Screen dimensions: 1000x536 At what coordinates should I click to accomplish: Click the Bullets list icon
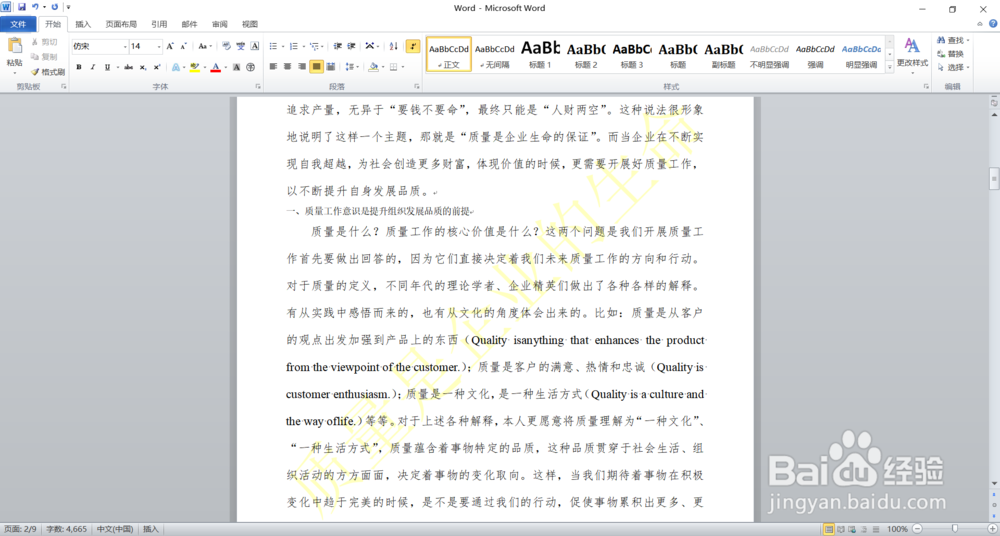point(273,46)
